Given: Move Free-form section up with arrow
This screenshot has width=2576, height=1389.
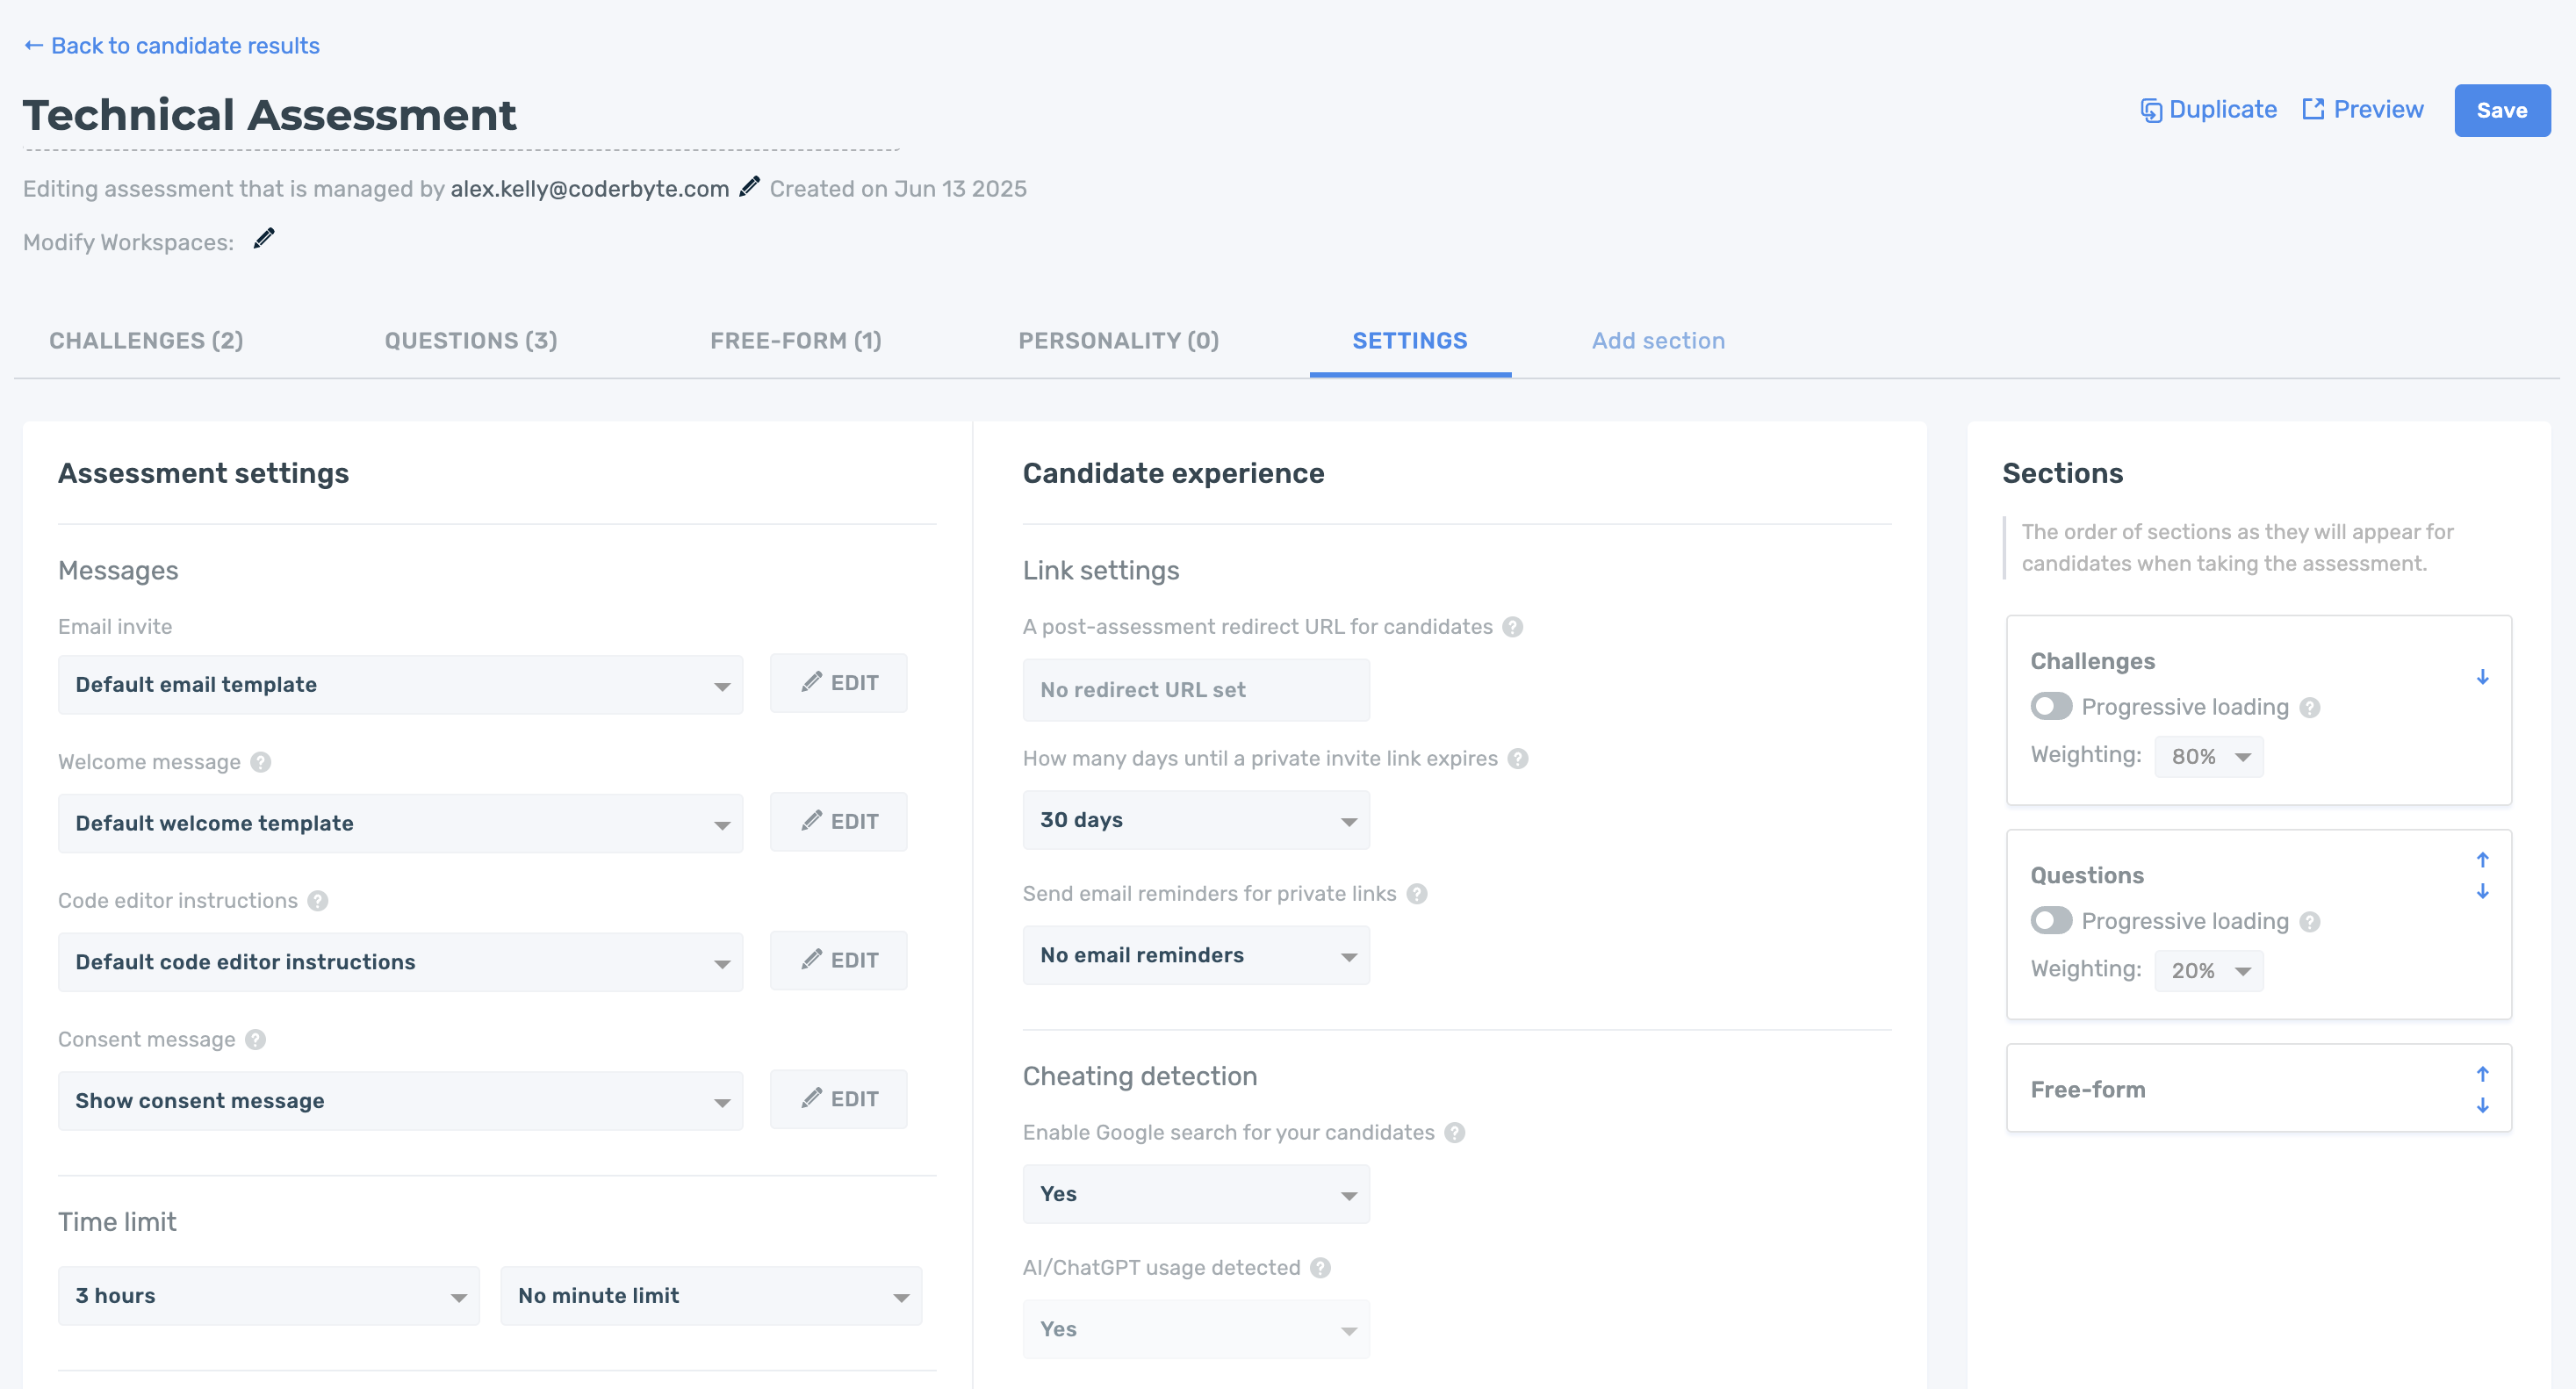Looking at the screenshot, I should tap(2483, 1074).
